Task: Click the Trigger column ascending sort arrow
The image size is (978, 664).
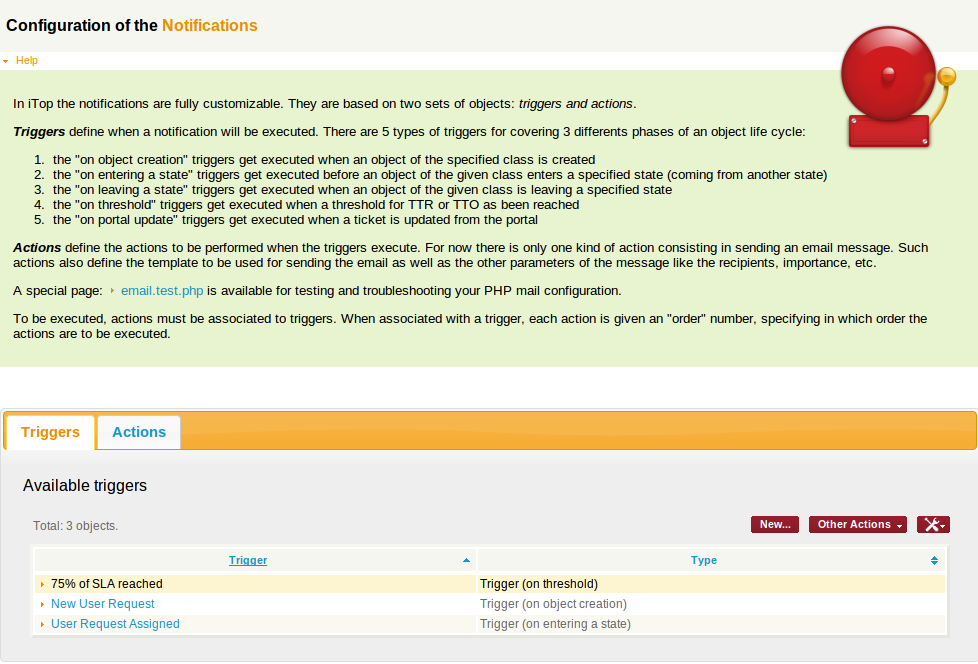Action: 466,561
